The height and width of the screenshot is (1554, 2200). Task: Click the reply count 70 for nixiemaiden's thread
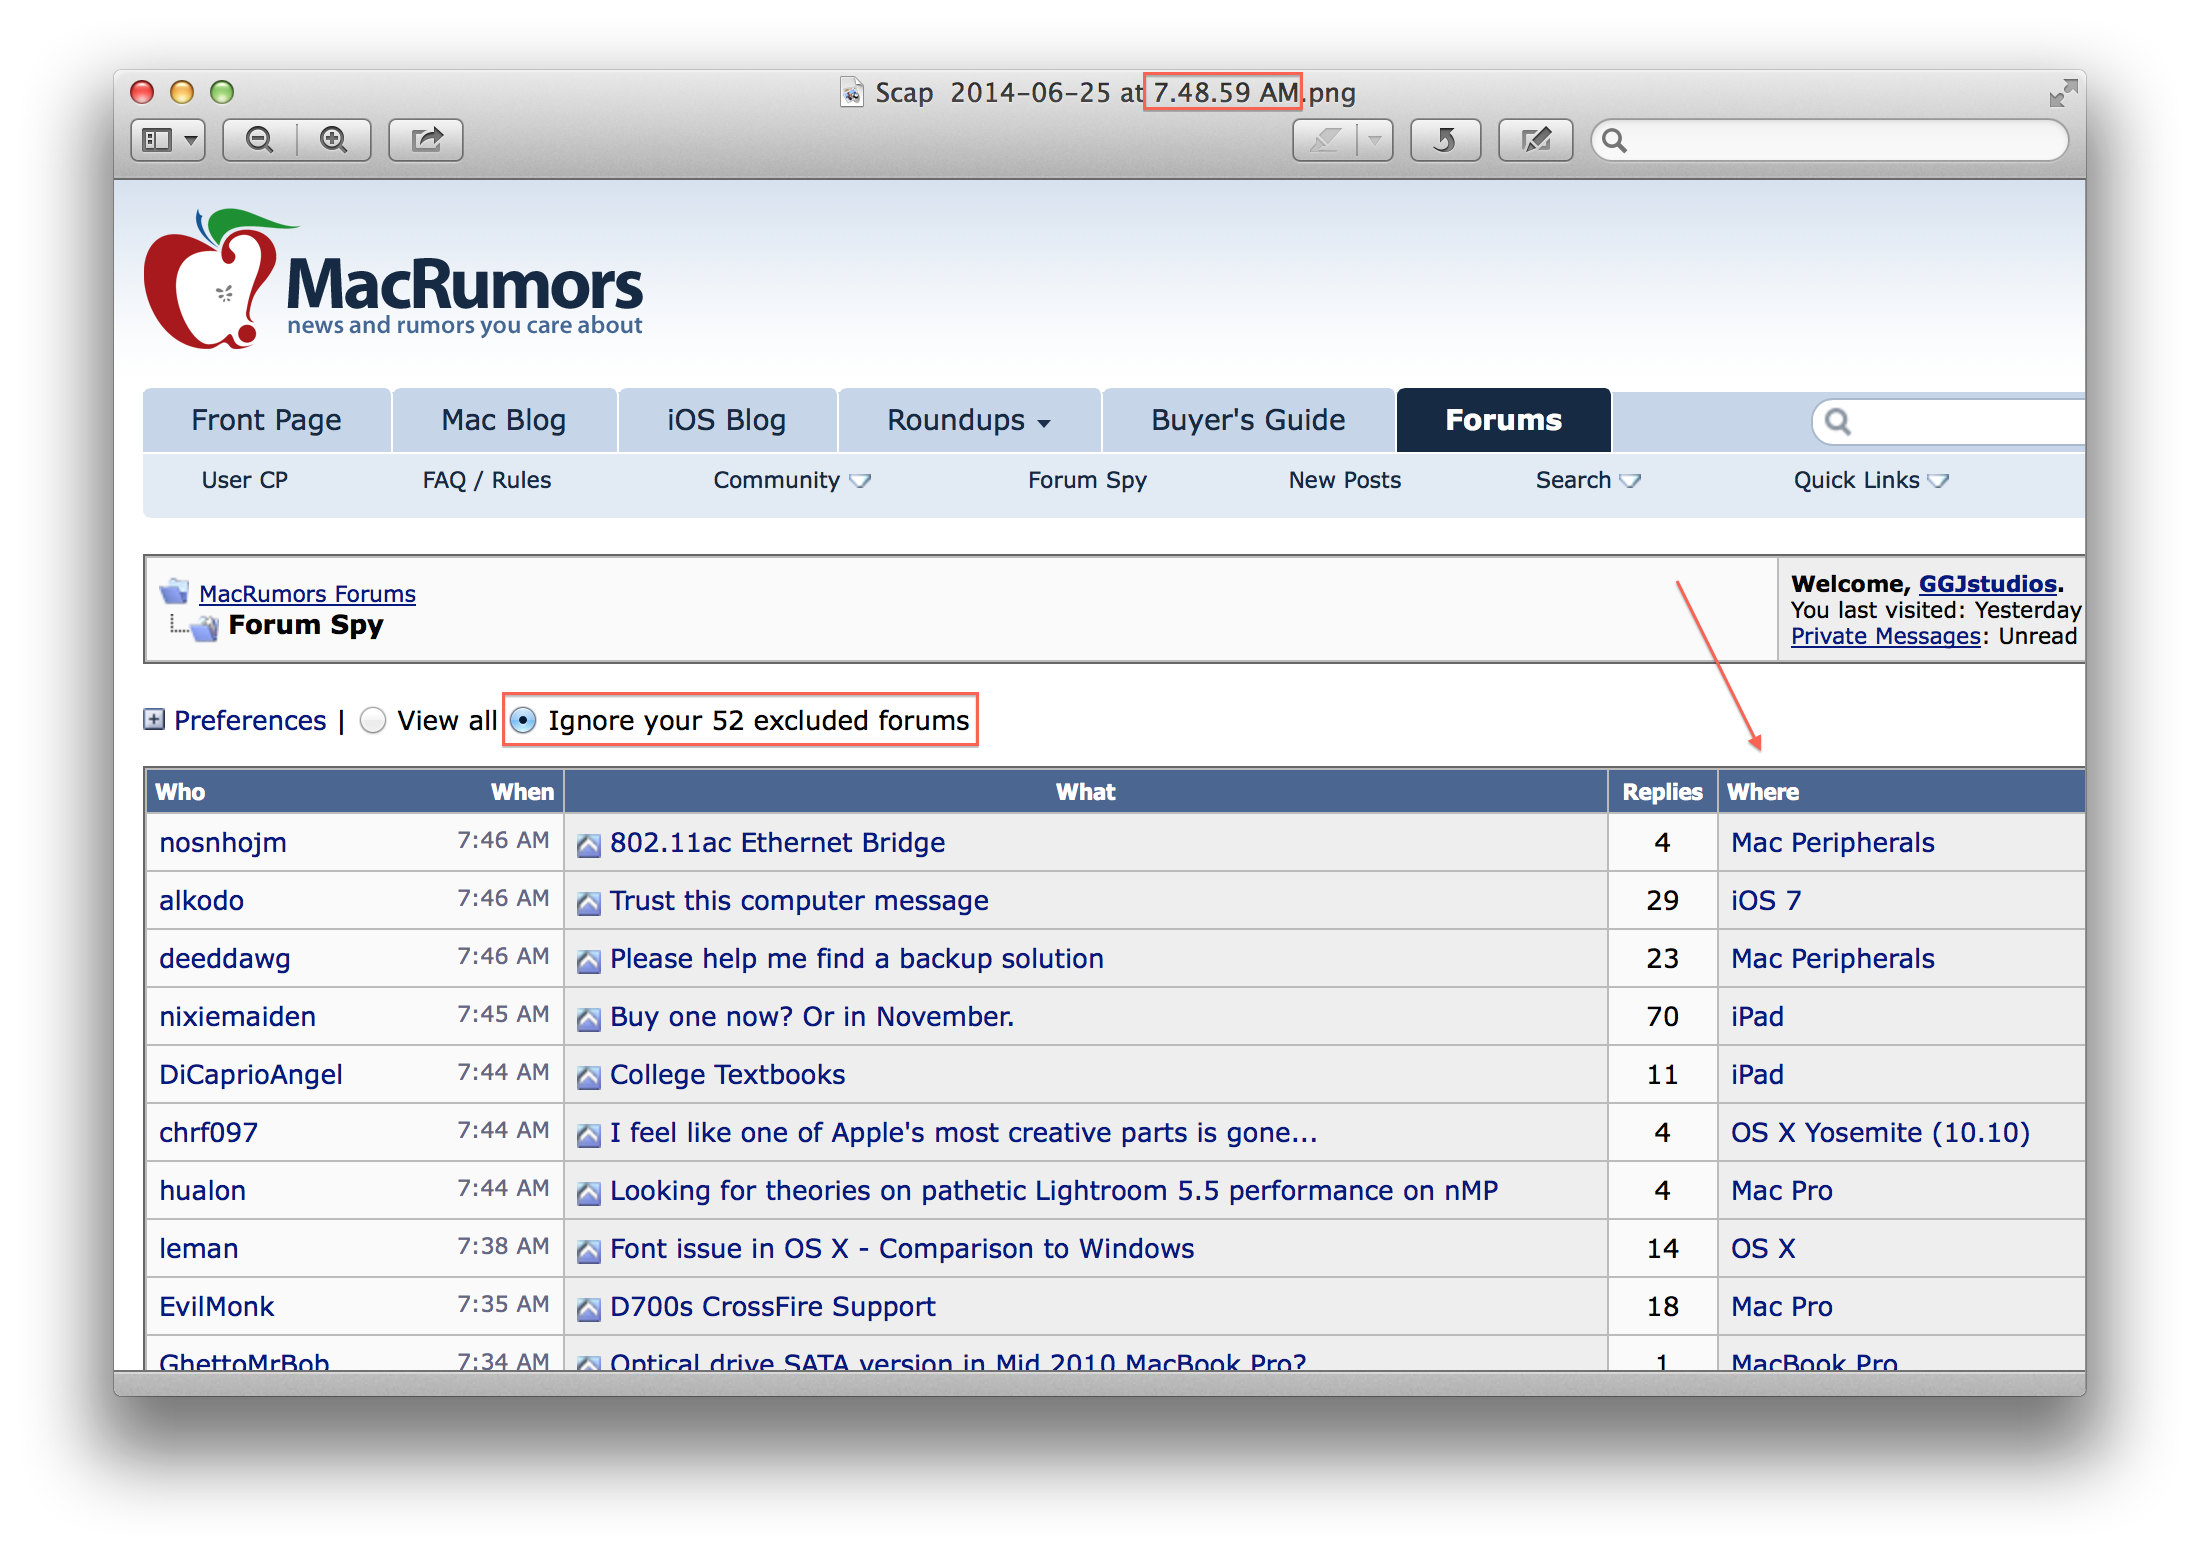[1662, 1017]
